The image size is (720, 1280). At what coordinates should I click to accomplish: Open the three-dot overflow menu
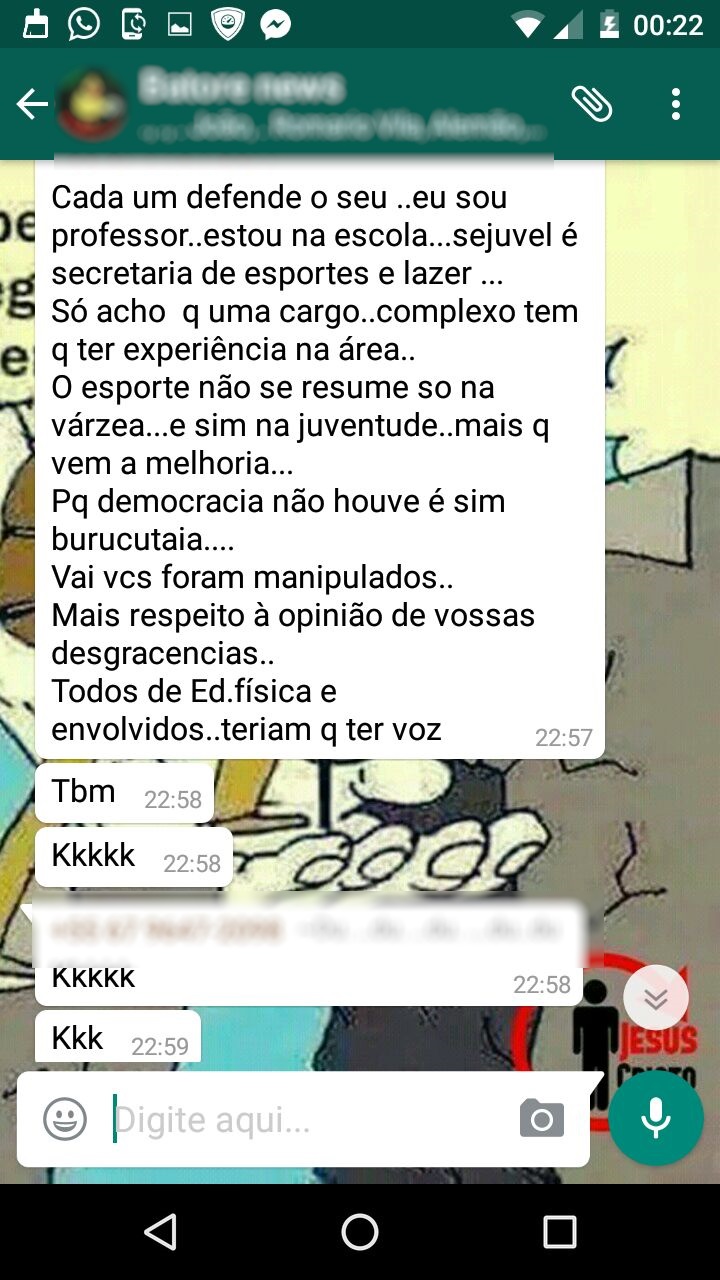[x=677, y=104]
